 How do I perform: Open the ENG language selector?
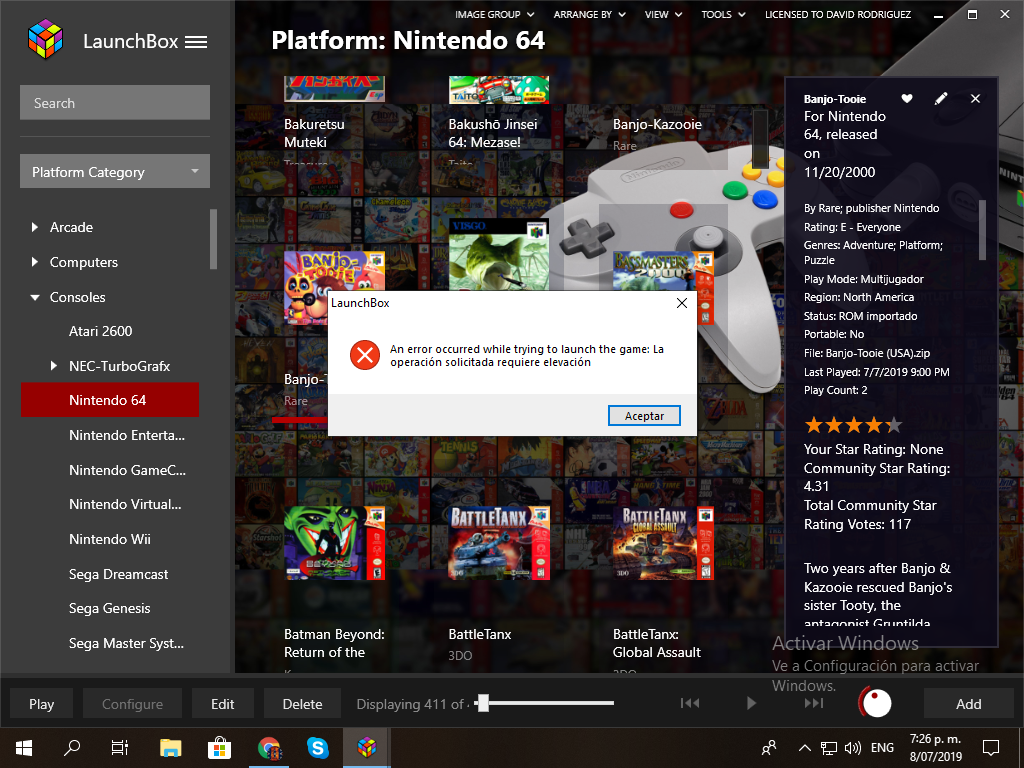pos(882,748)
